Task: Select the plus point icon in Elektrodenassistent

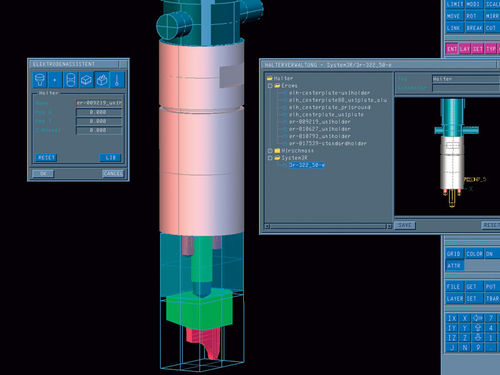Action: (x=55, y=80)
